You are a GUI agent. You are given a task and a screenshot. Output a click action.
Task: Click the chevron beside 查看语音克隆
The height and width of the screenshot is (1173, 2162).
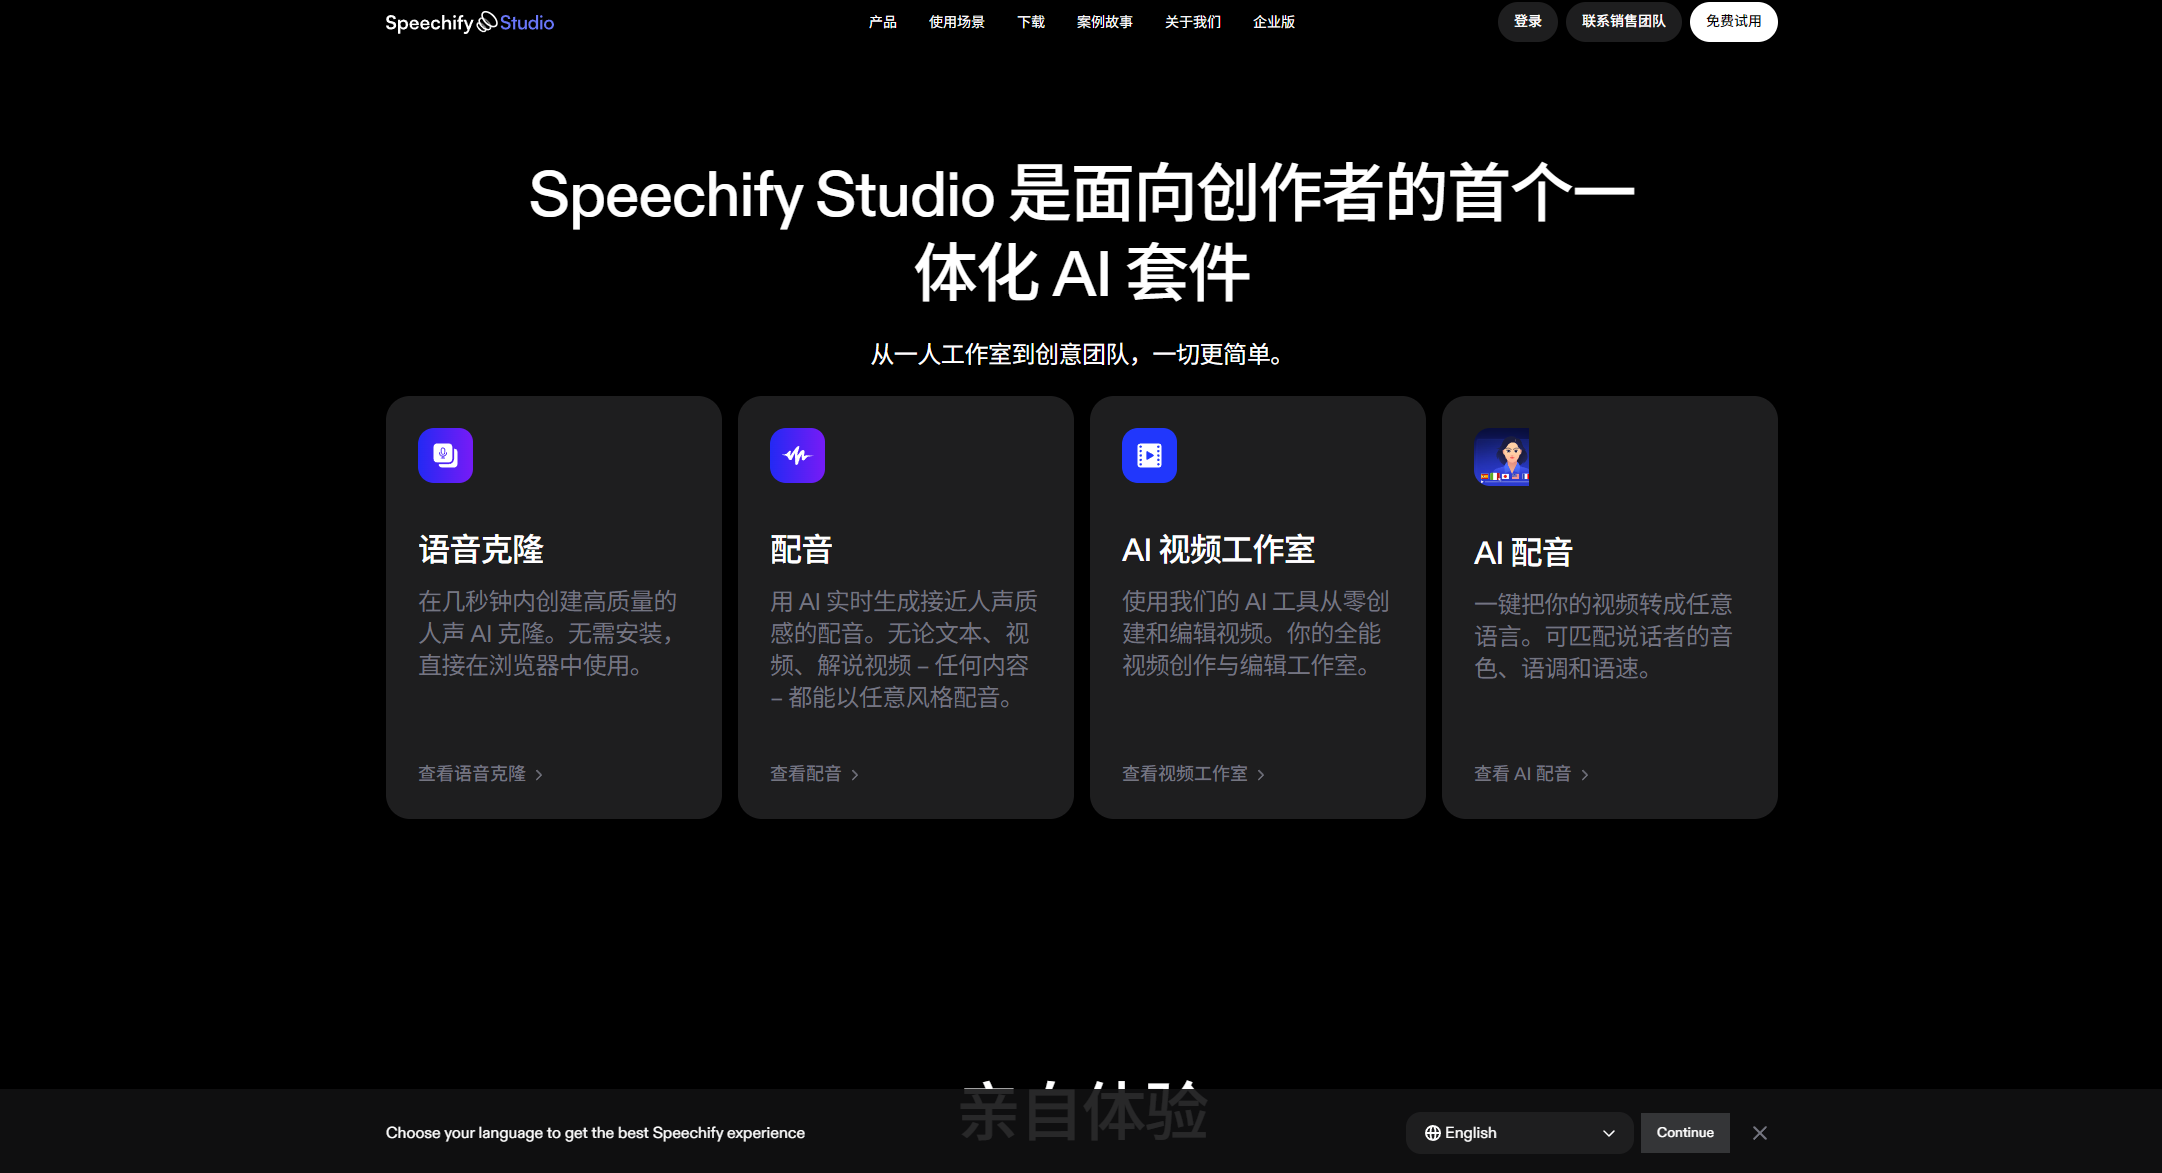(538, 775)
